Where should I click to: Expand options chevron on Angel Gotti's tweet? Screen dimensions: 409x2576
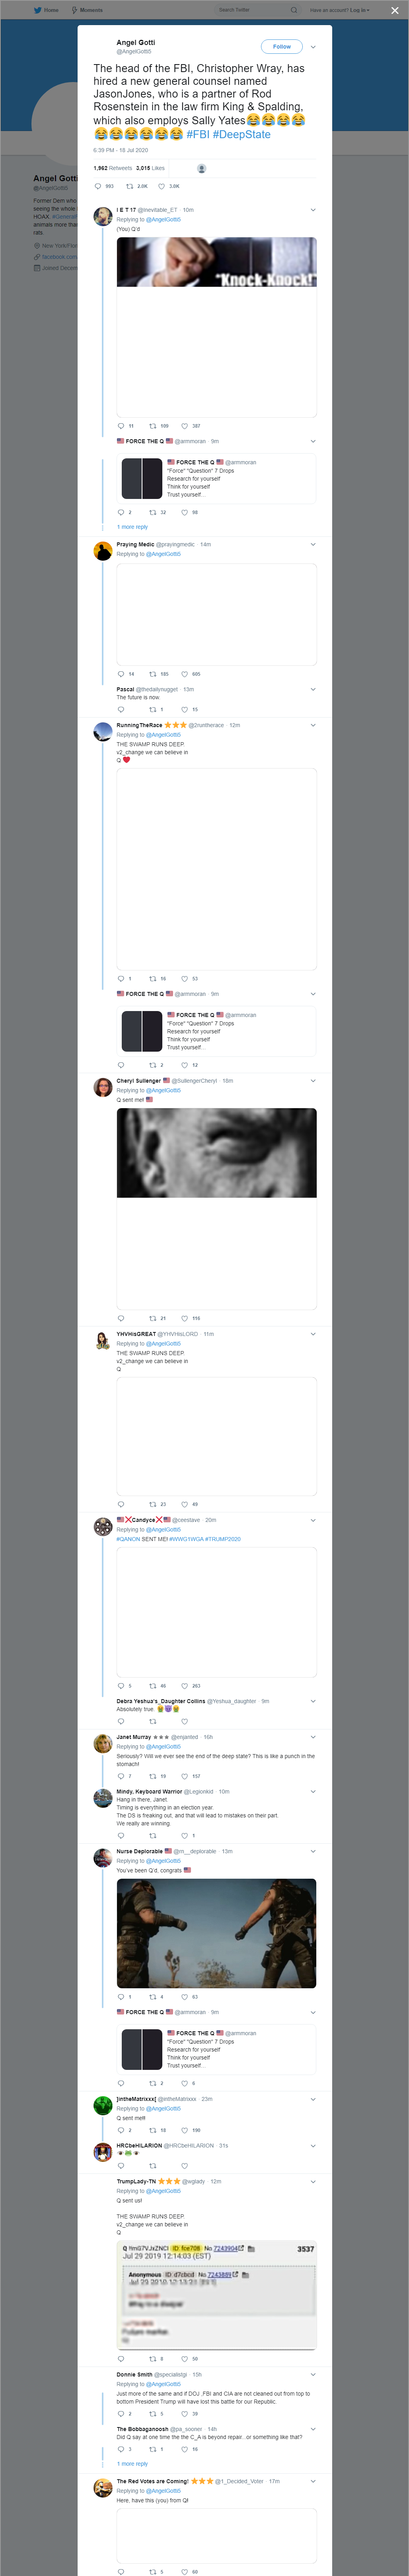313,46
